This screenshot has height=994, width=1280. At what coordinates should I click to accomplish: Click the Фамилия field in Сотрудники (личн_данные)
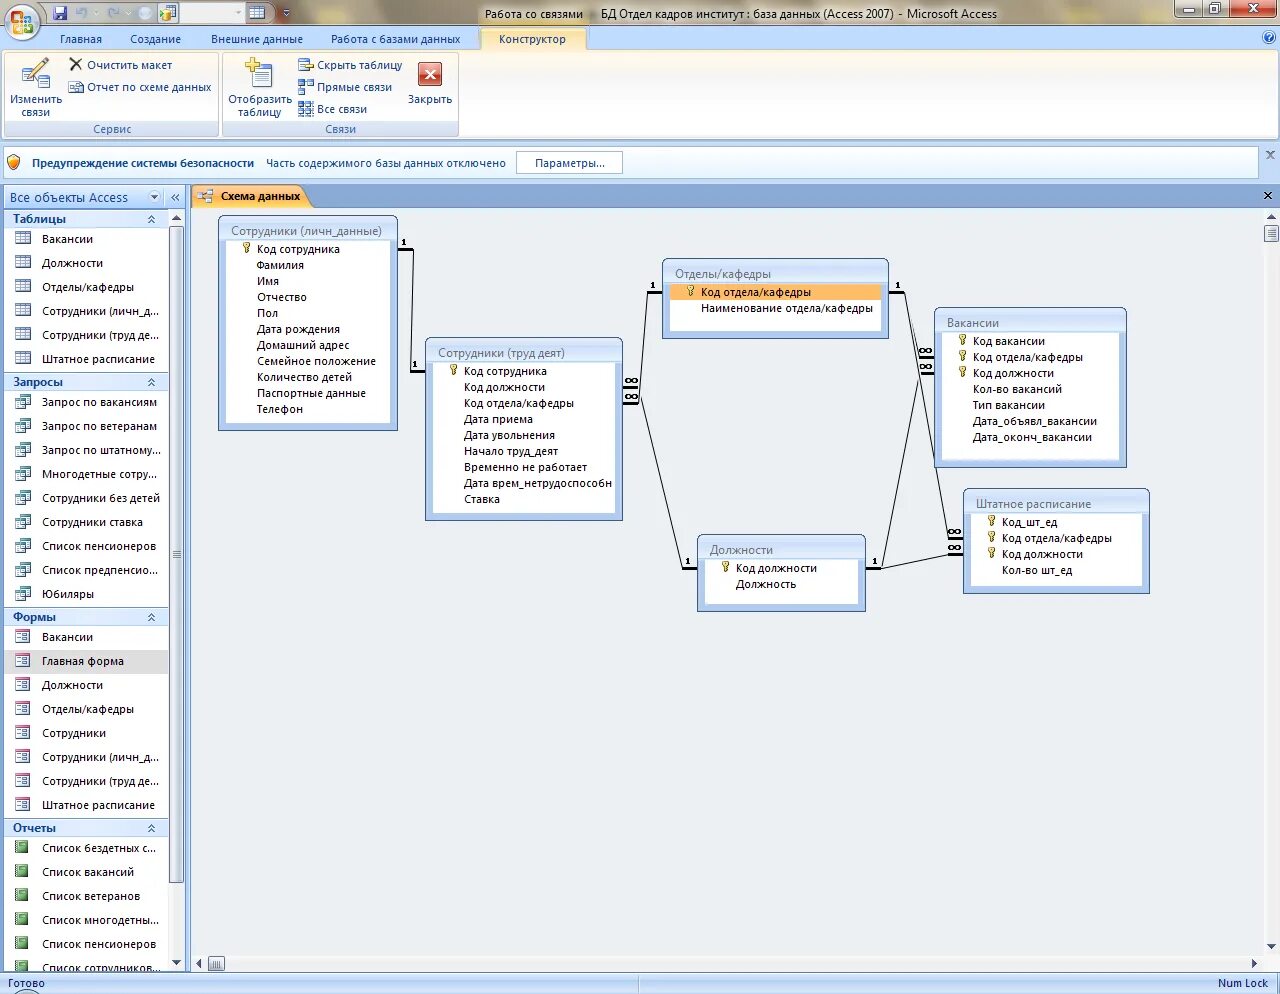[280, 265]
